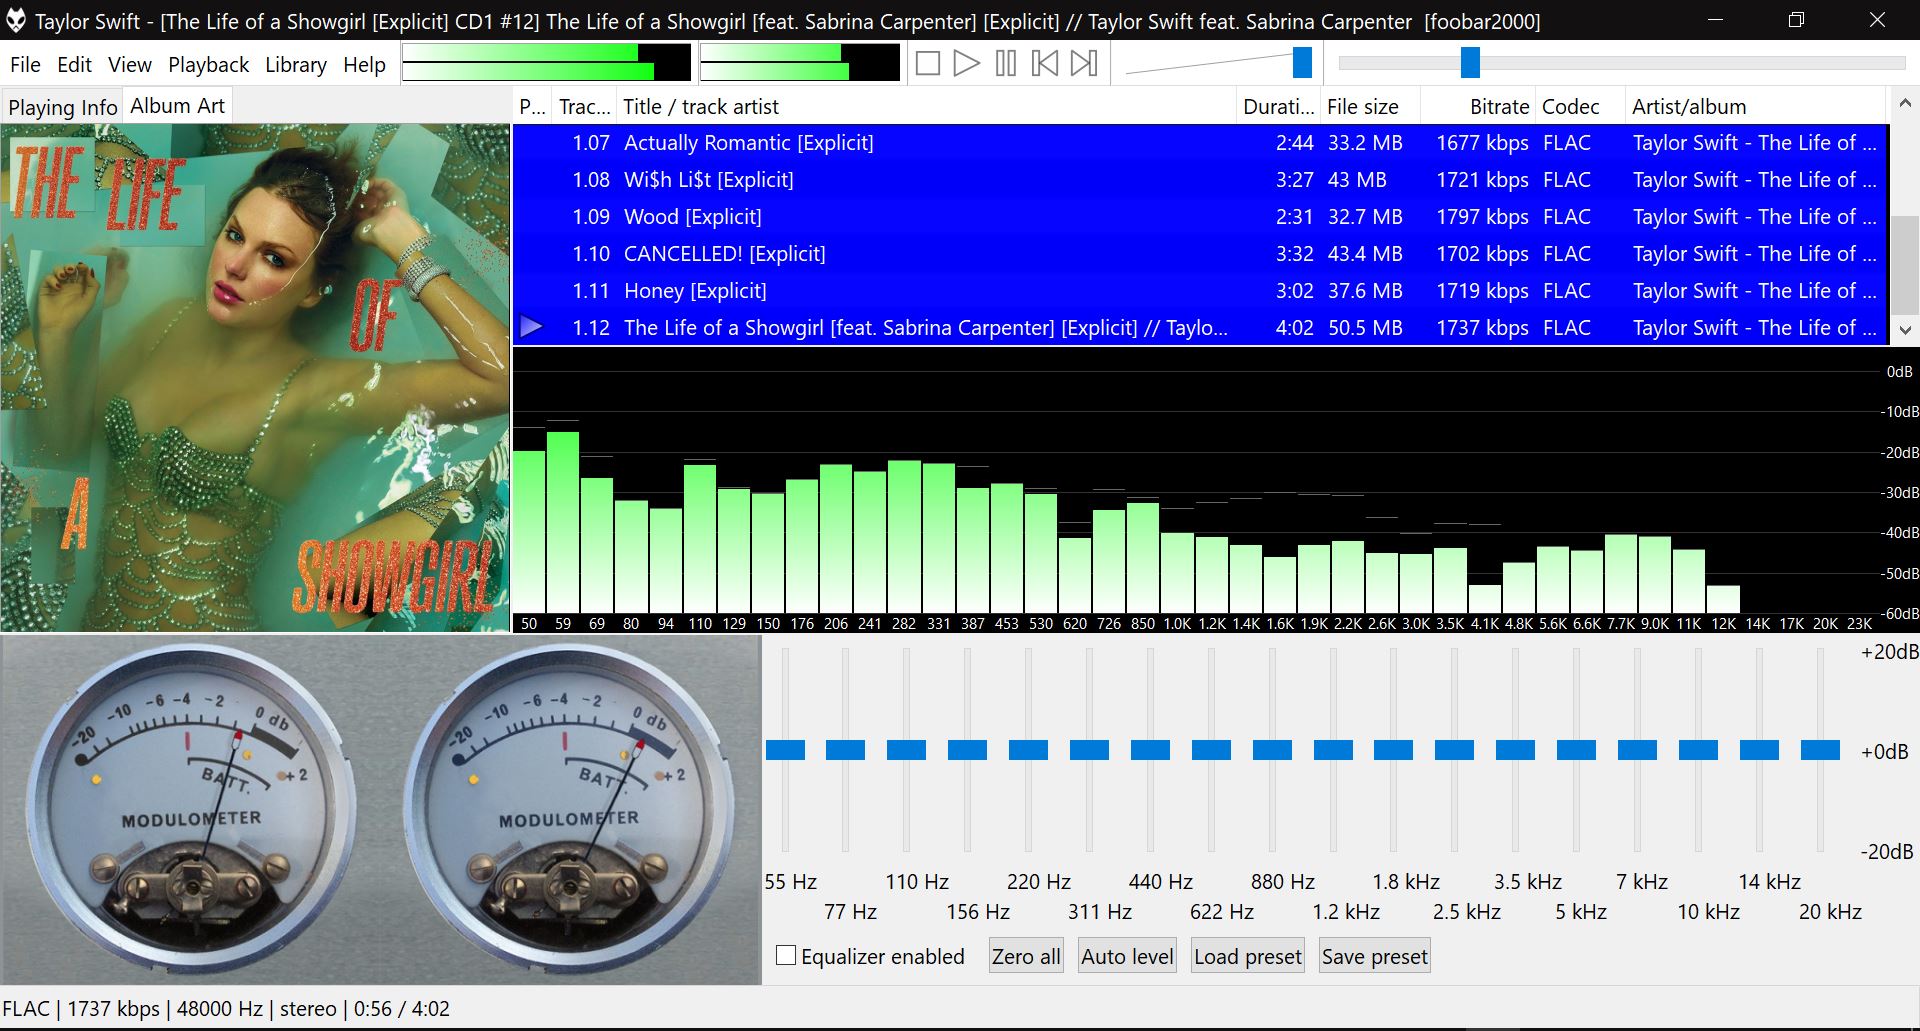The width and height of the screenshot is (1920, 1031).
Task: Click the Auto level button
Action: pos(1127,956)
